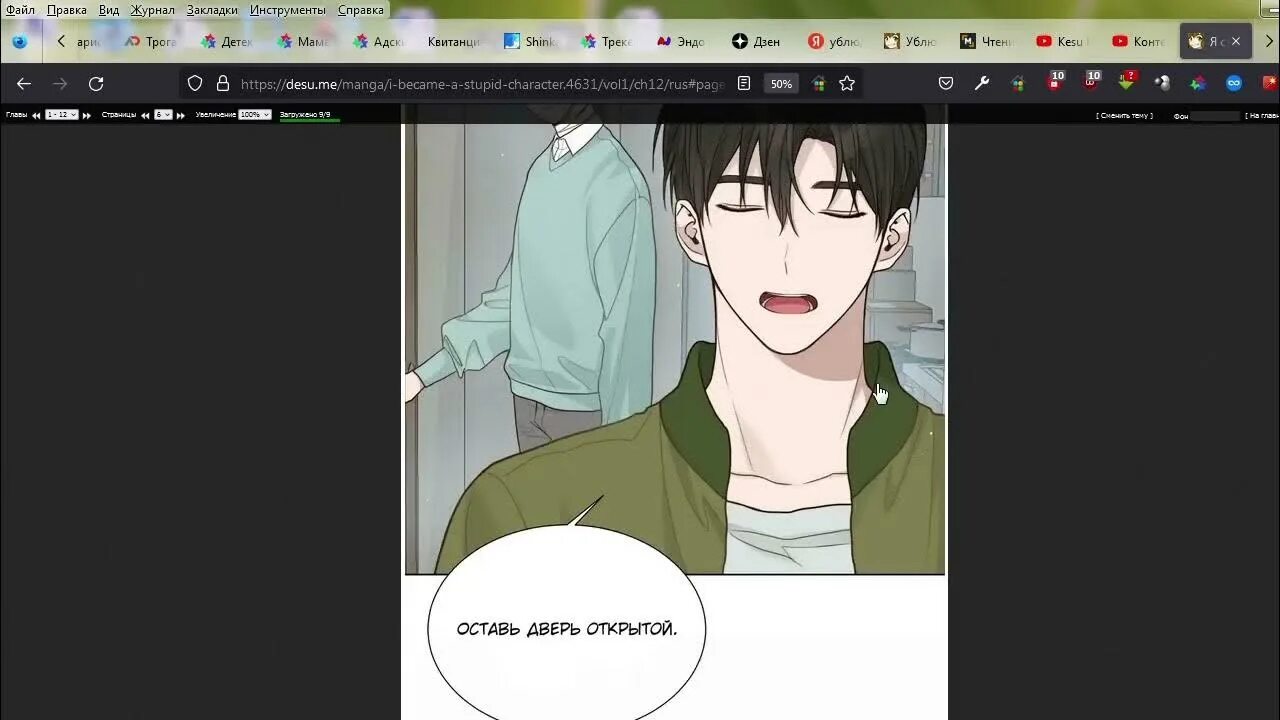Switch to the Эндо tab

click(x=681, y=42)
